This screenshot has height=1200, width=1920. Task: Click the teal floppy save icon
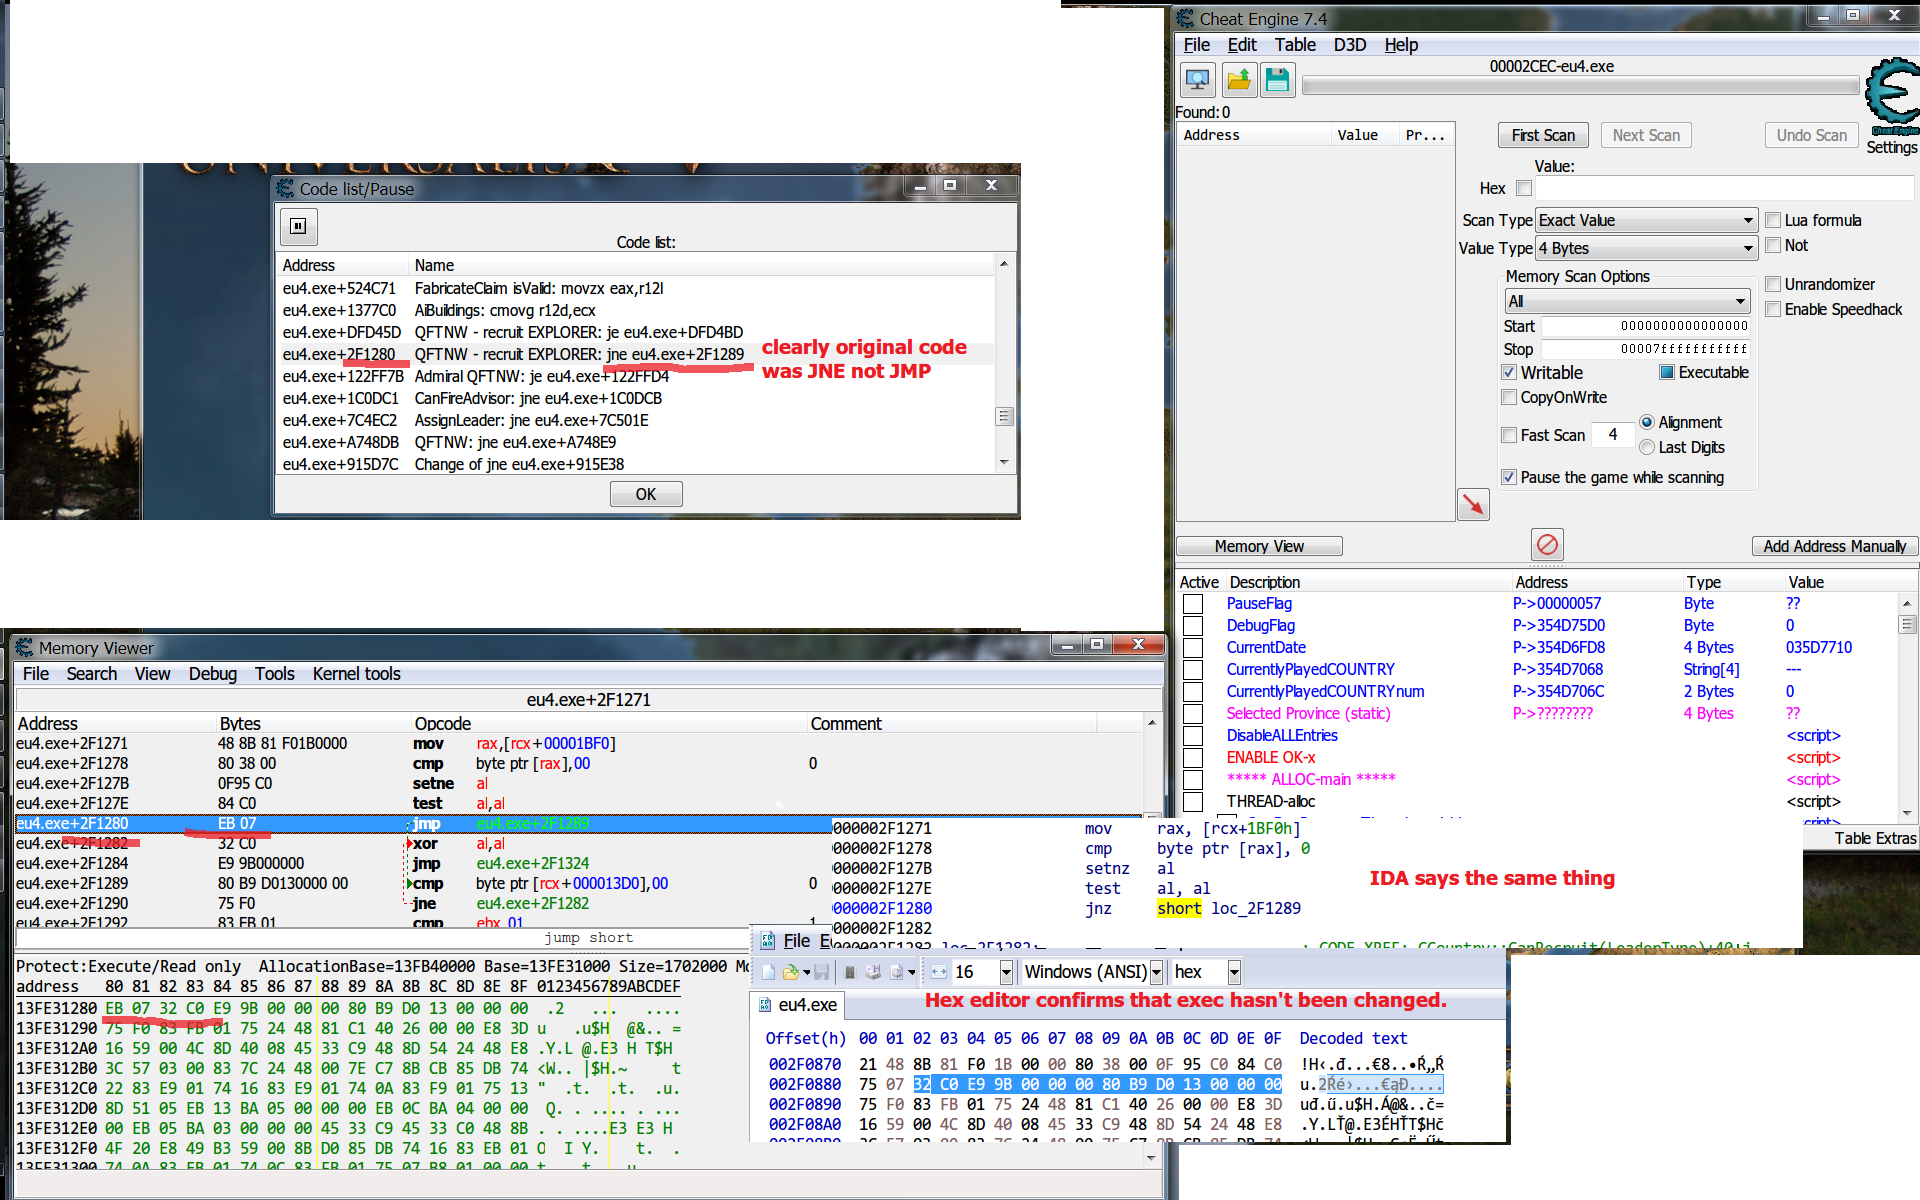coord(1278,80)
